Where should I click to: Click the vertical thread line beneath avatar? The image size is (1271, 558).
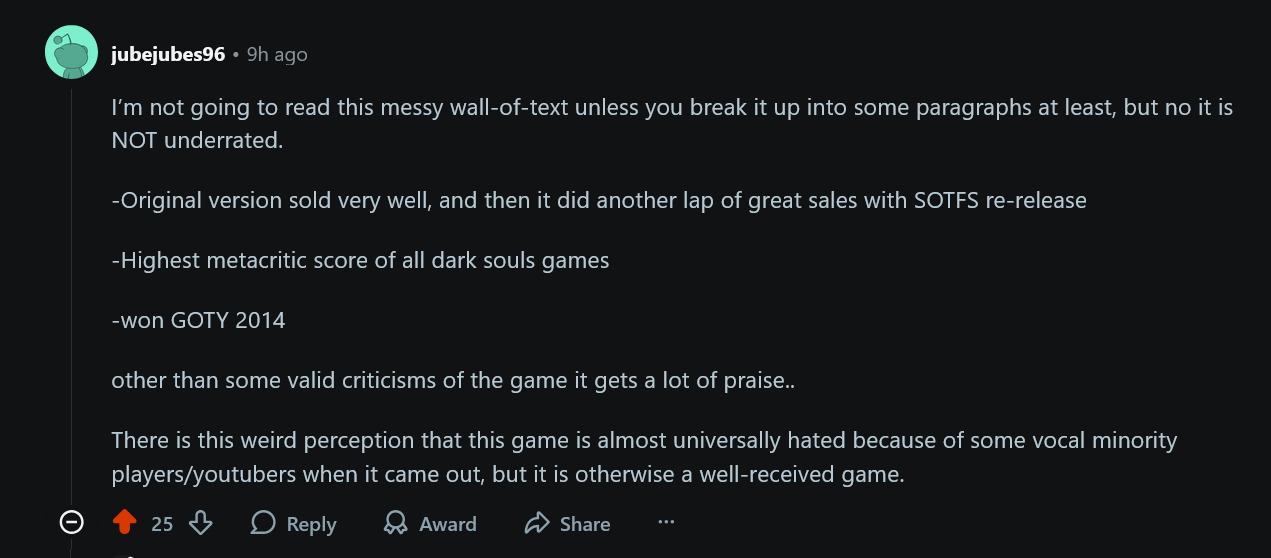pos(71,300)
